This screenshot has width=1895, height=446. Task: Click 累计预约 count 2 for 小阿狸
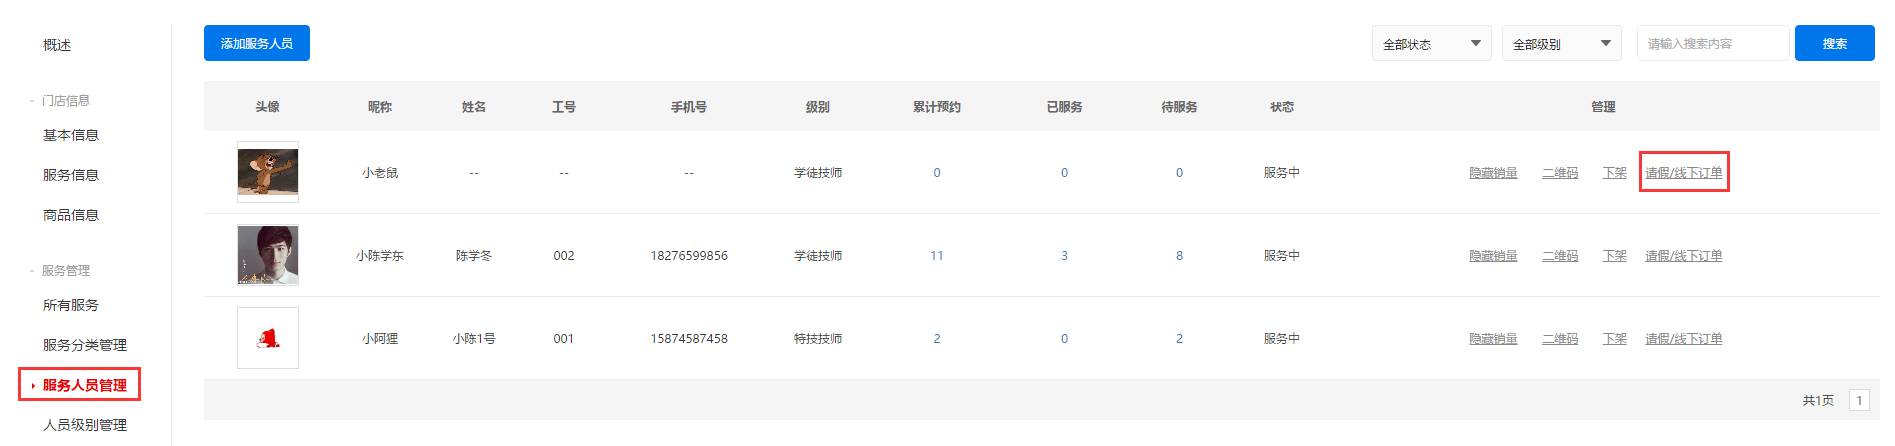coord(937,339)
